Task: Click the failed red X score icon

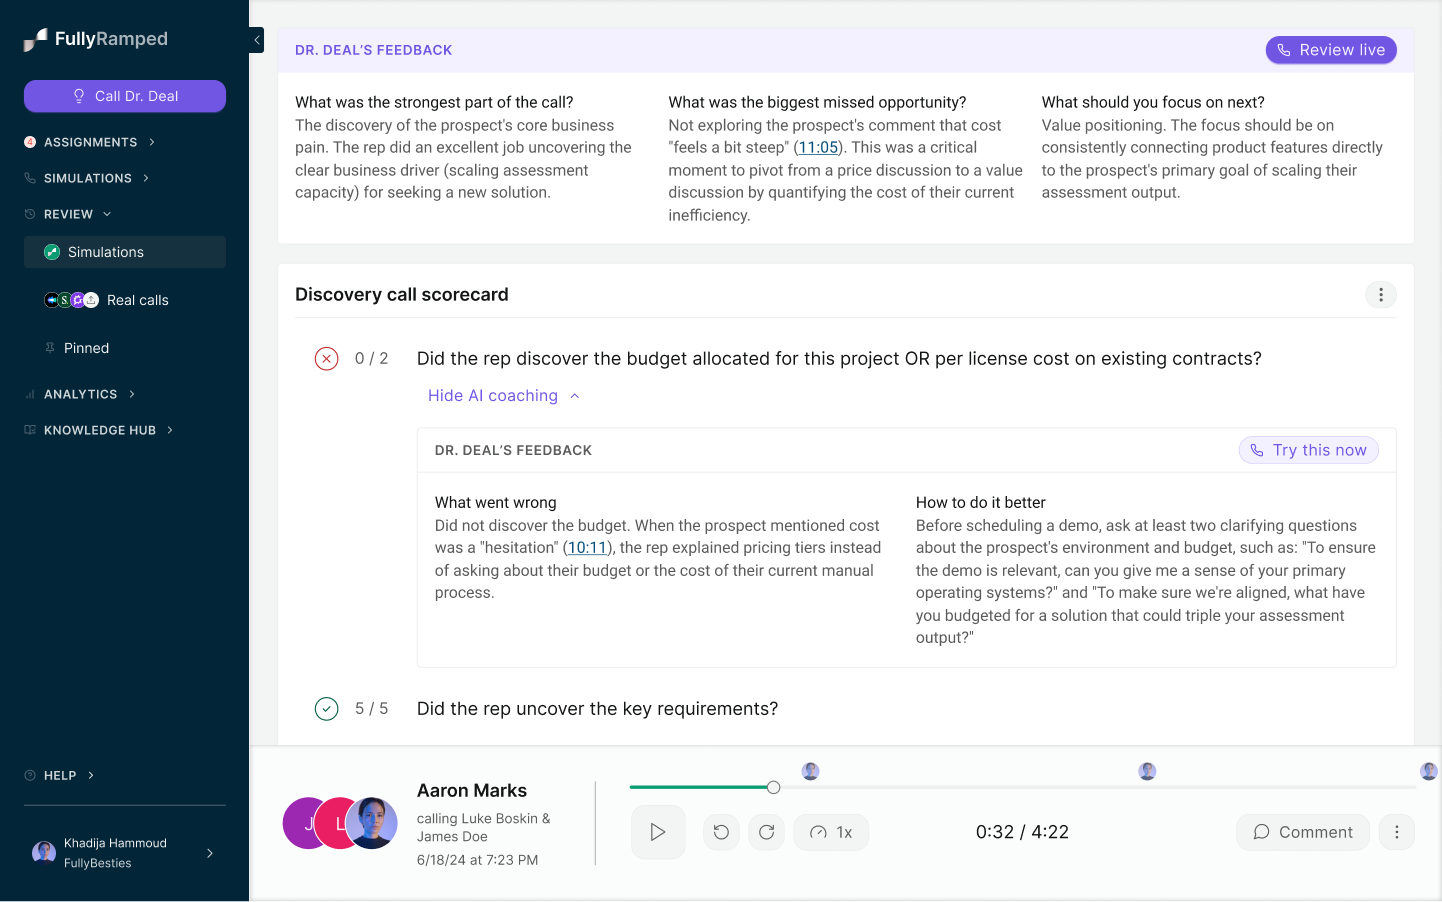Action: pyautogui.click(x=327, y=359)
